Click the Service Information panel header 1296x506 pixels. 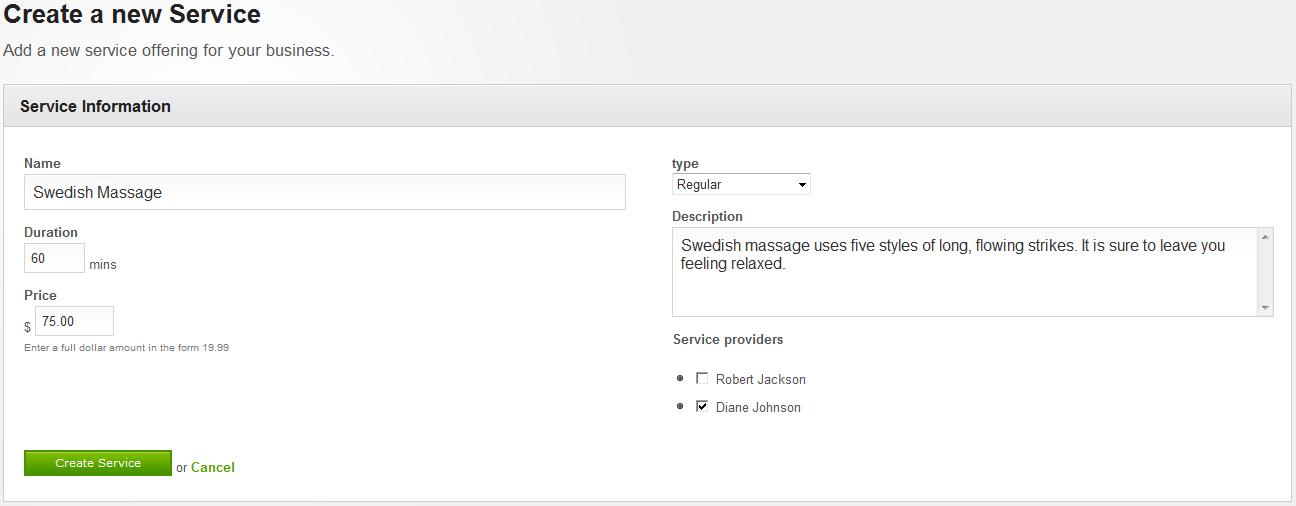pos(95,106)
